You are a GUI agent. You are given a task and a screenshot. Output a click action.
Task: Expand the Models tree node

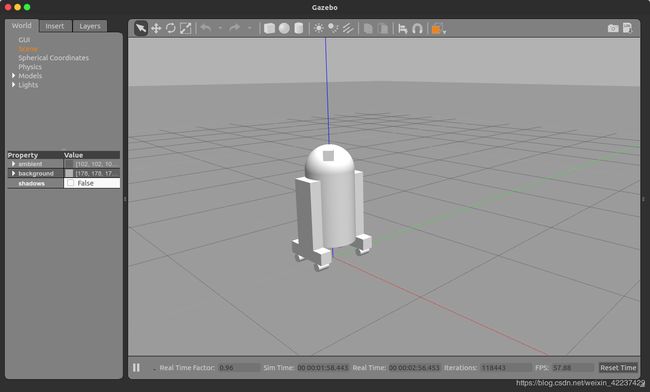[x=13, y=76]
